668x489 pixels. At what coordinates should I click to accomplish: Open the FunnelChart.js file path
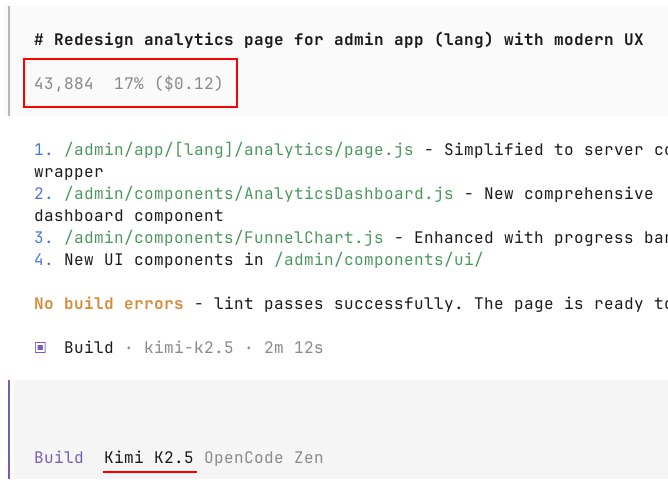[x=223, y=238]
